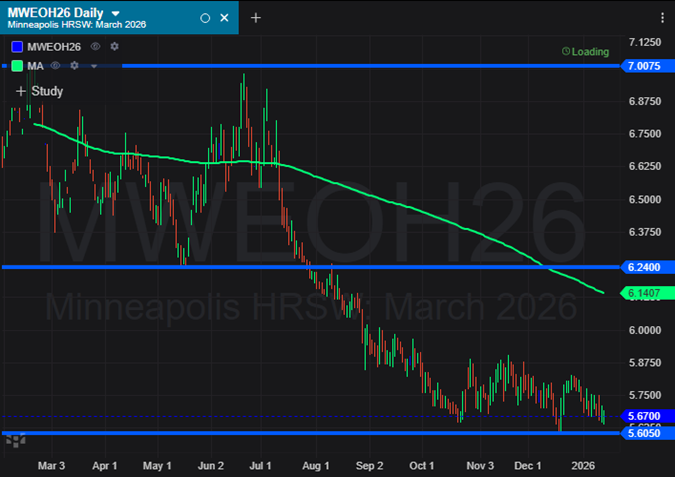Click the 6.2400 price line label
This screenshot has height=477, width=675.
pyautogui.click(x=647, y=267)
